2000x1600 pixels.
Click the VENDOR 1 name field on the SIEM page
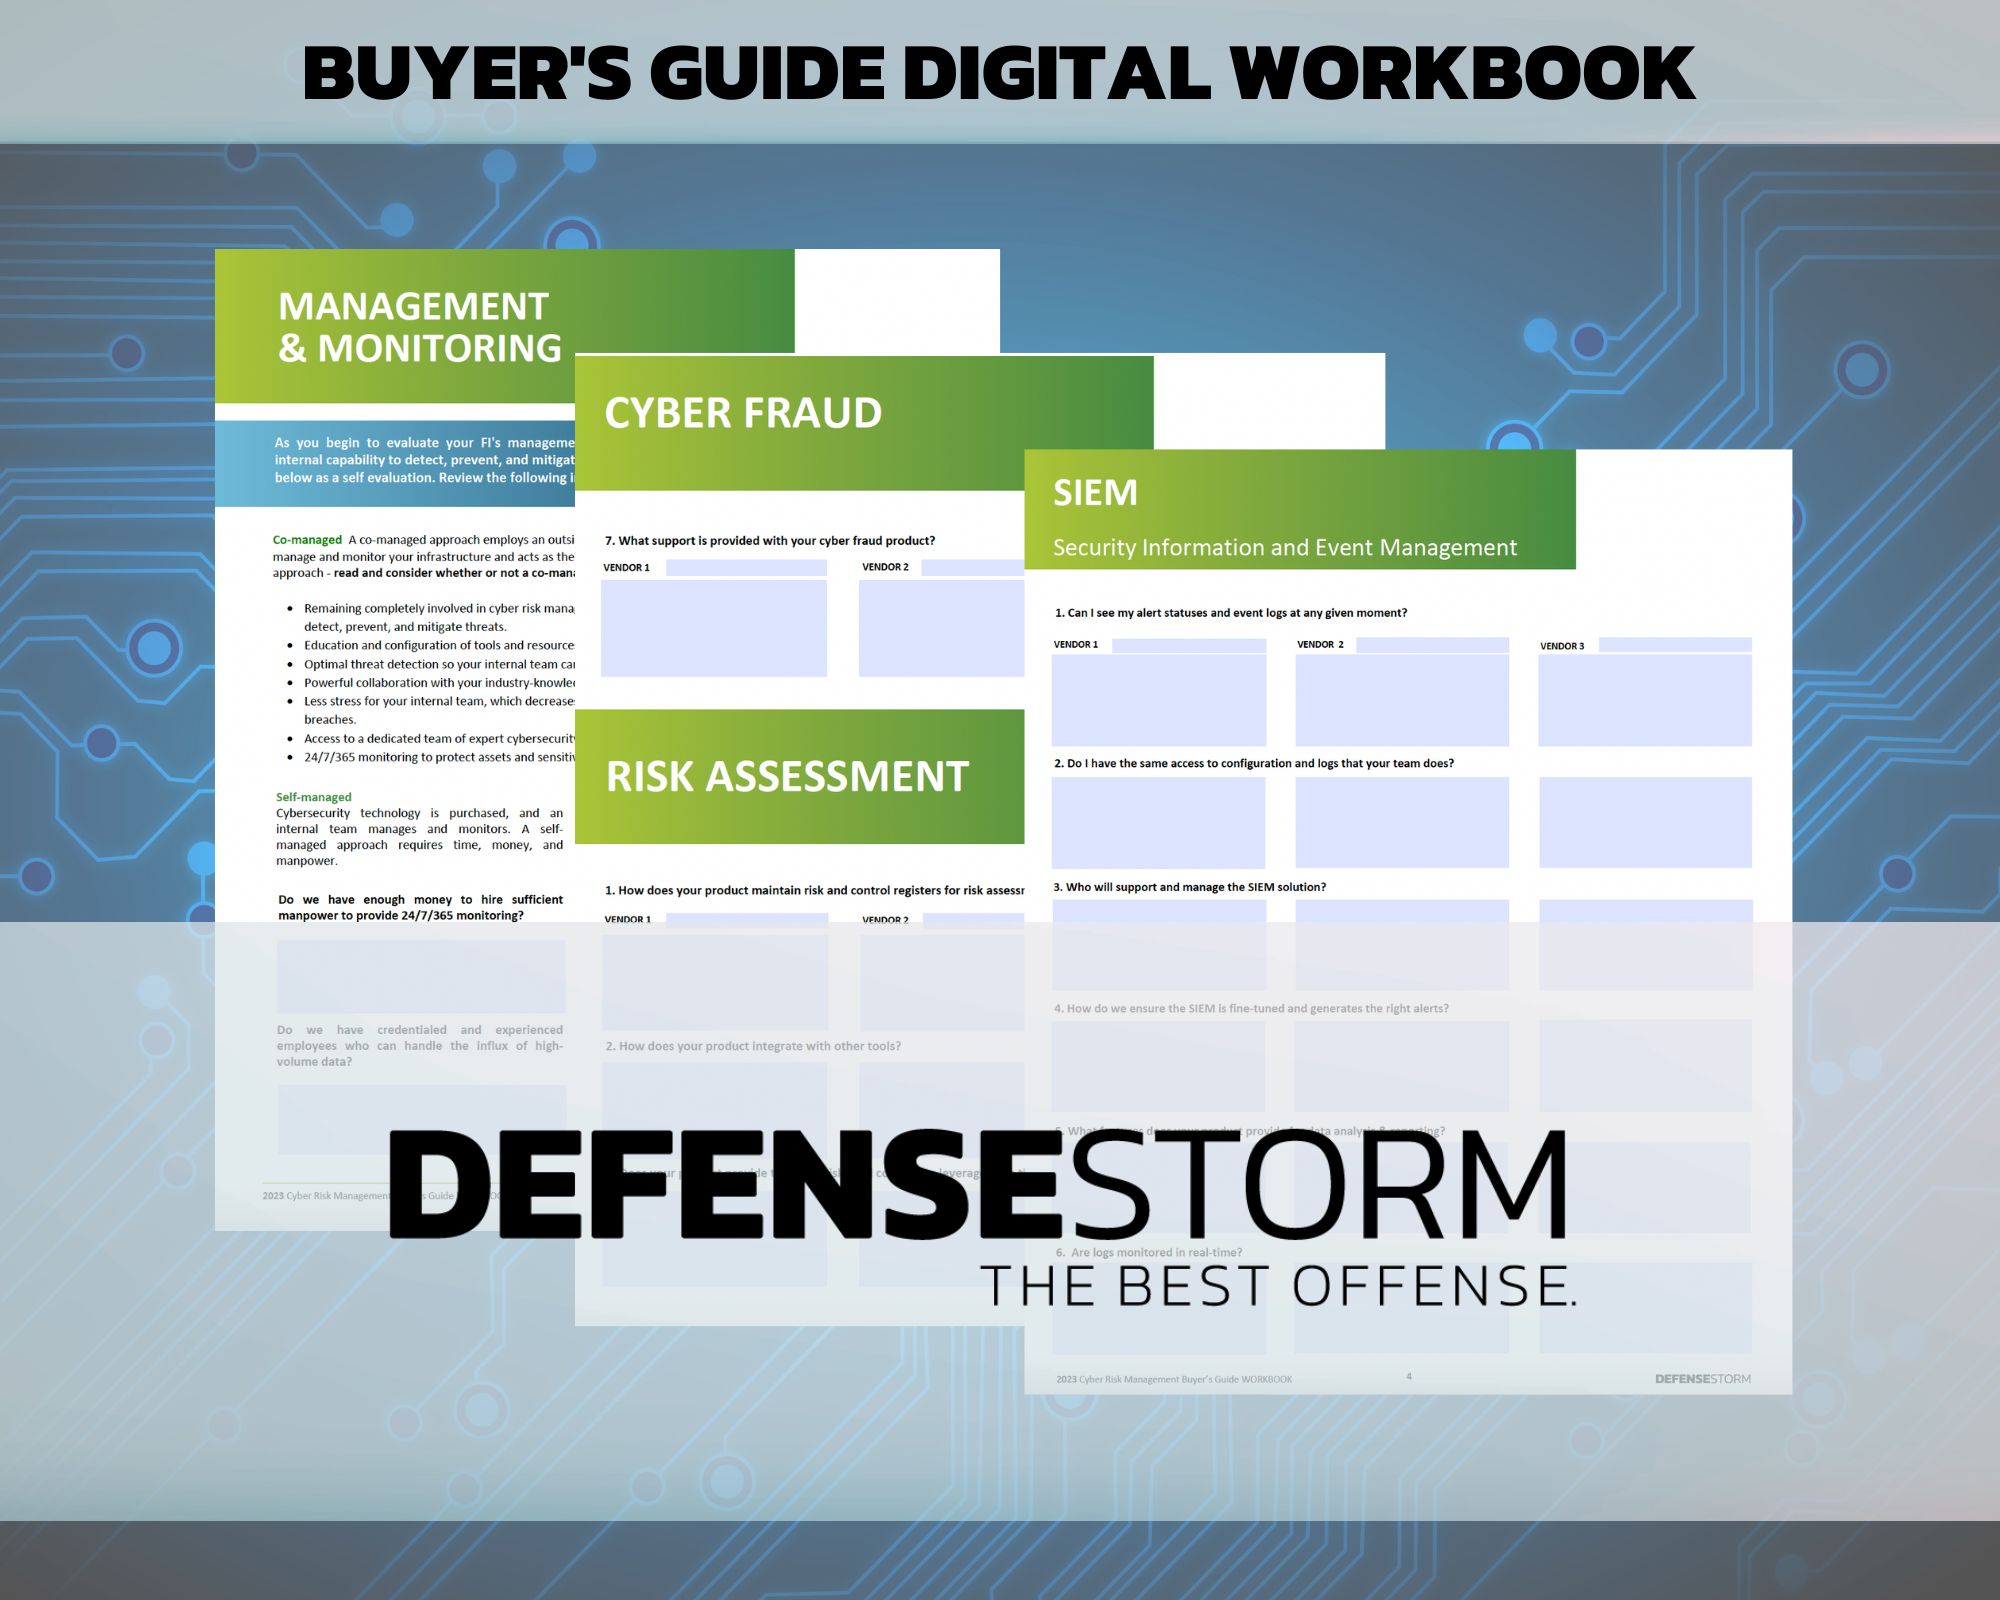tap(1189, 645)
